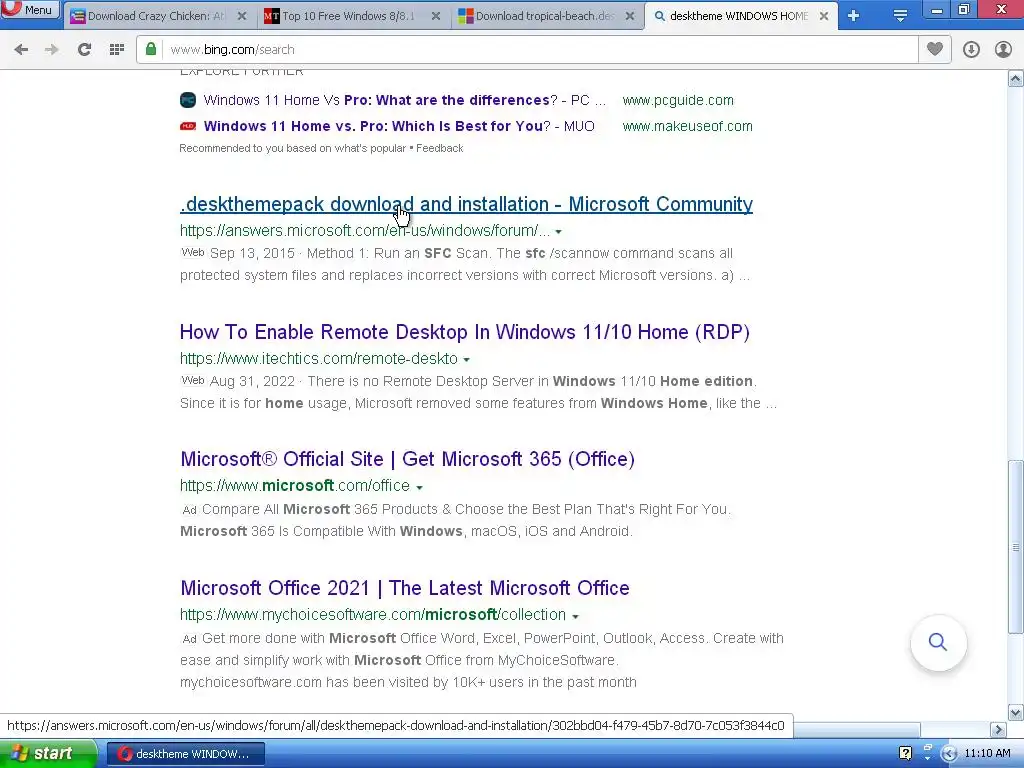Screen dimensions: 1024x768
Task: Open a new tab with plus icon
Action: (x=854, y=16)
